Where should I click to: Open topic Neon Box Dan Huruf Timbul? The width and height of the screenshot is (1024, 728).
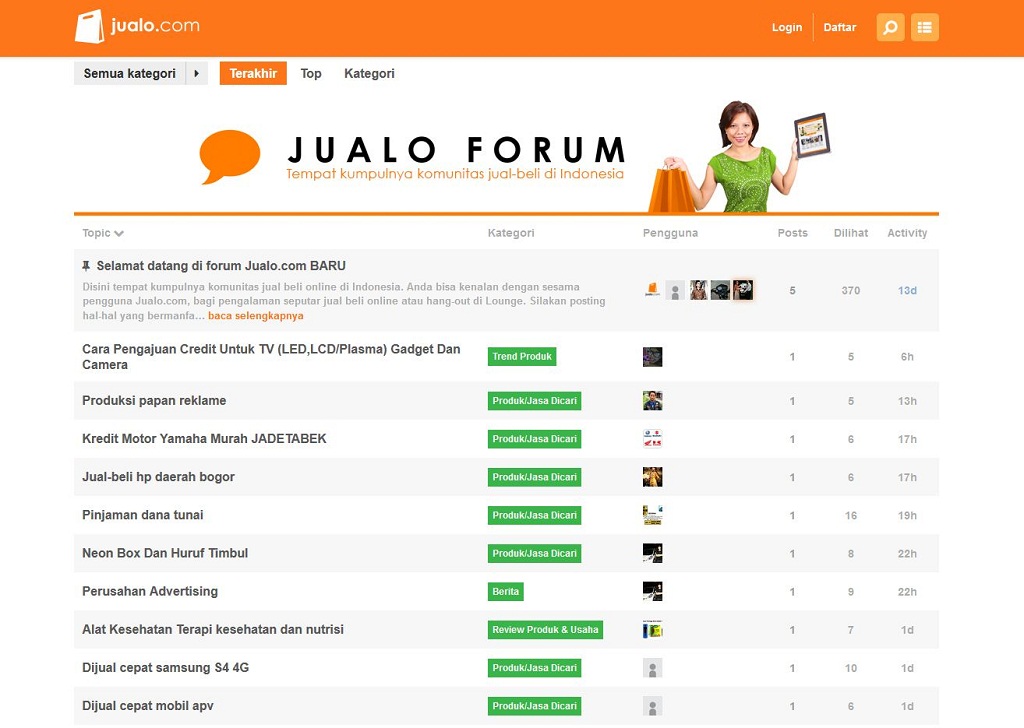pyautogui.click(x=165, y=553)
